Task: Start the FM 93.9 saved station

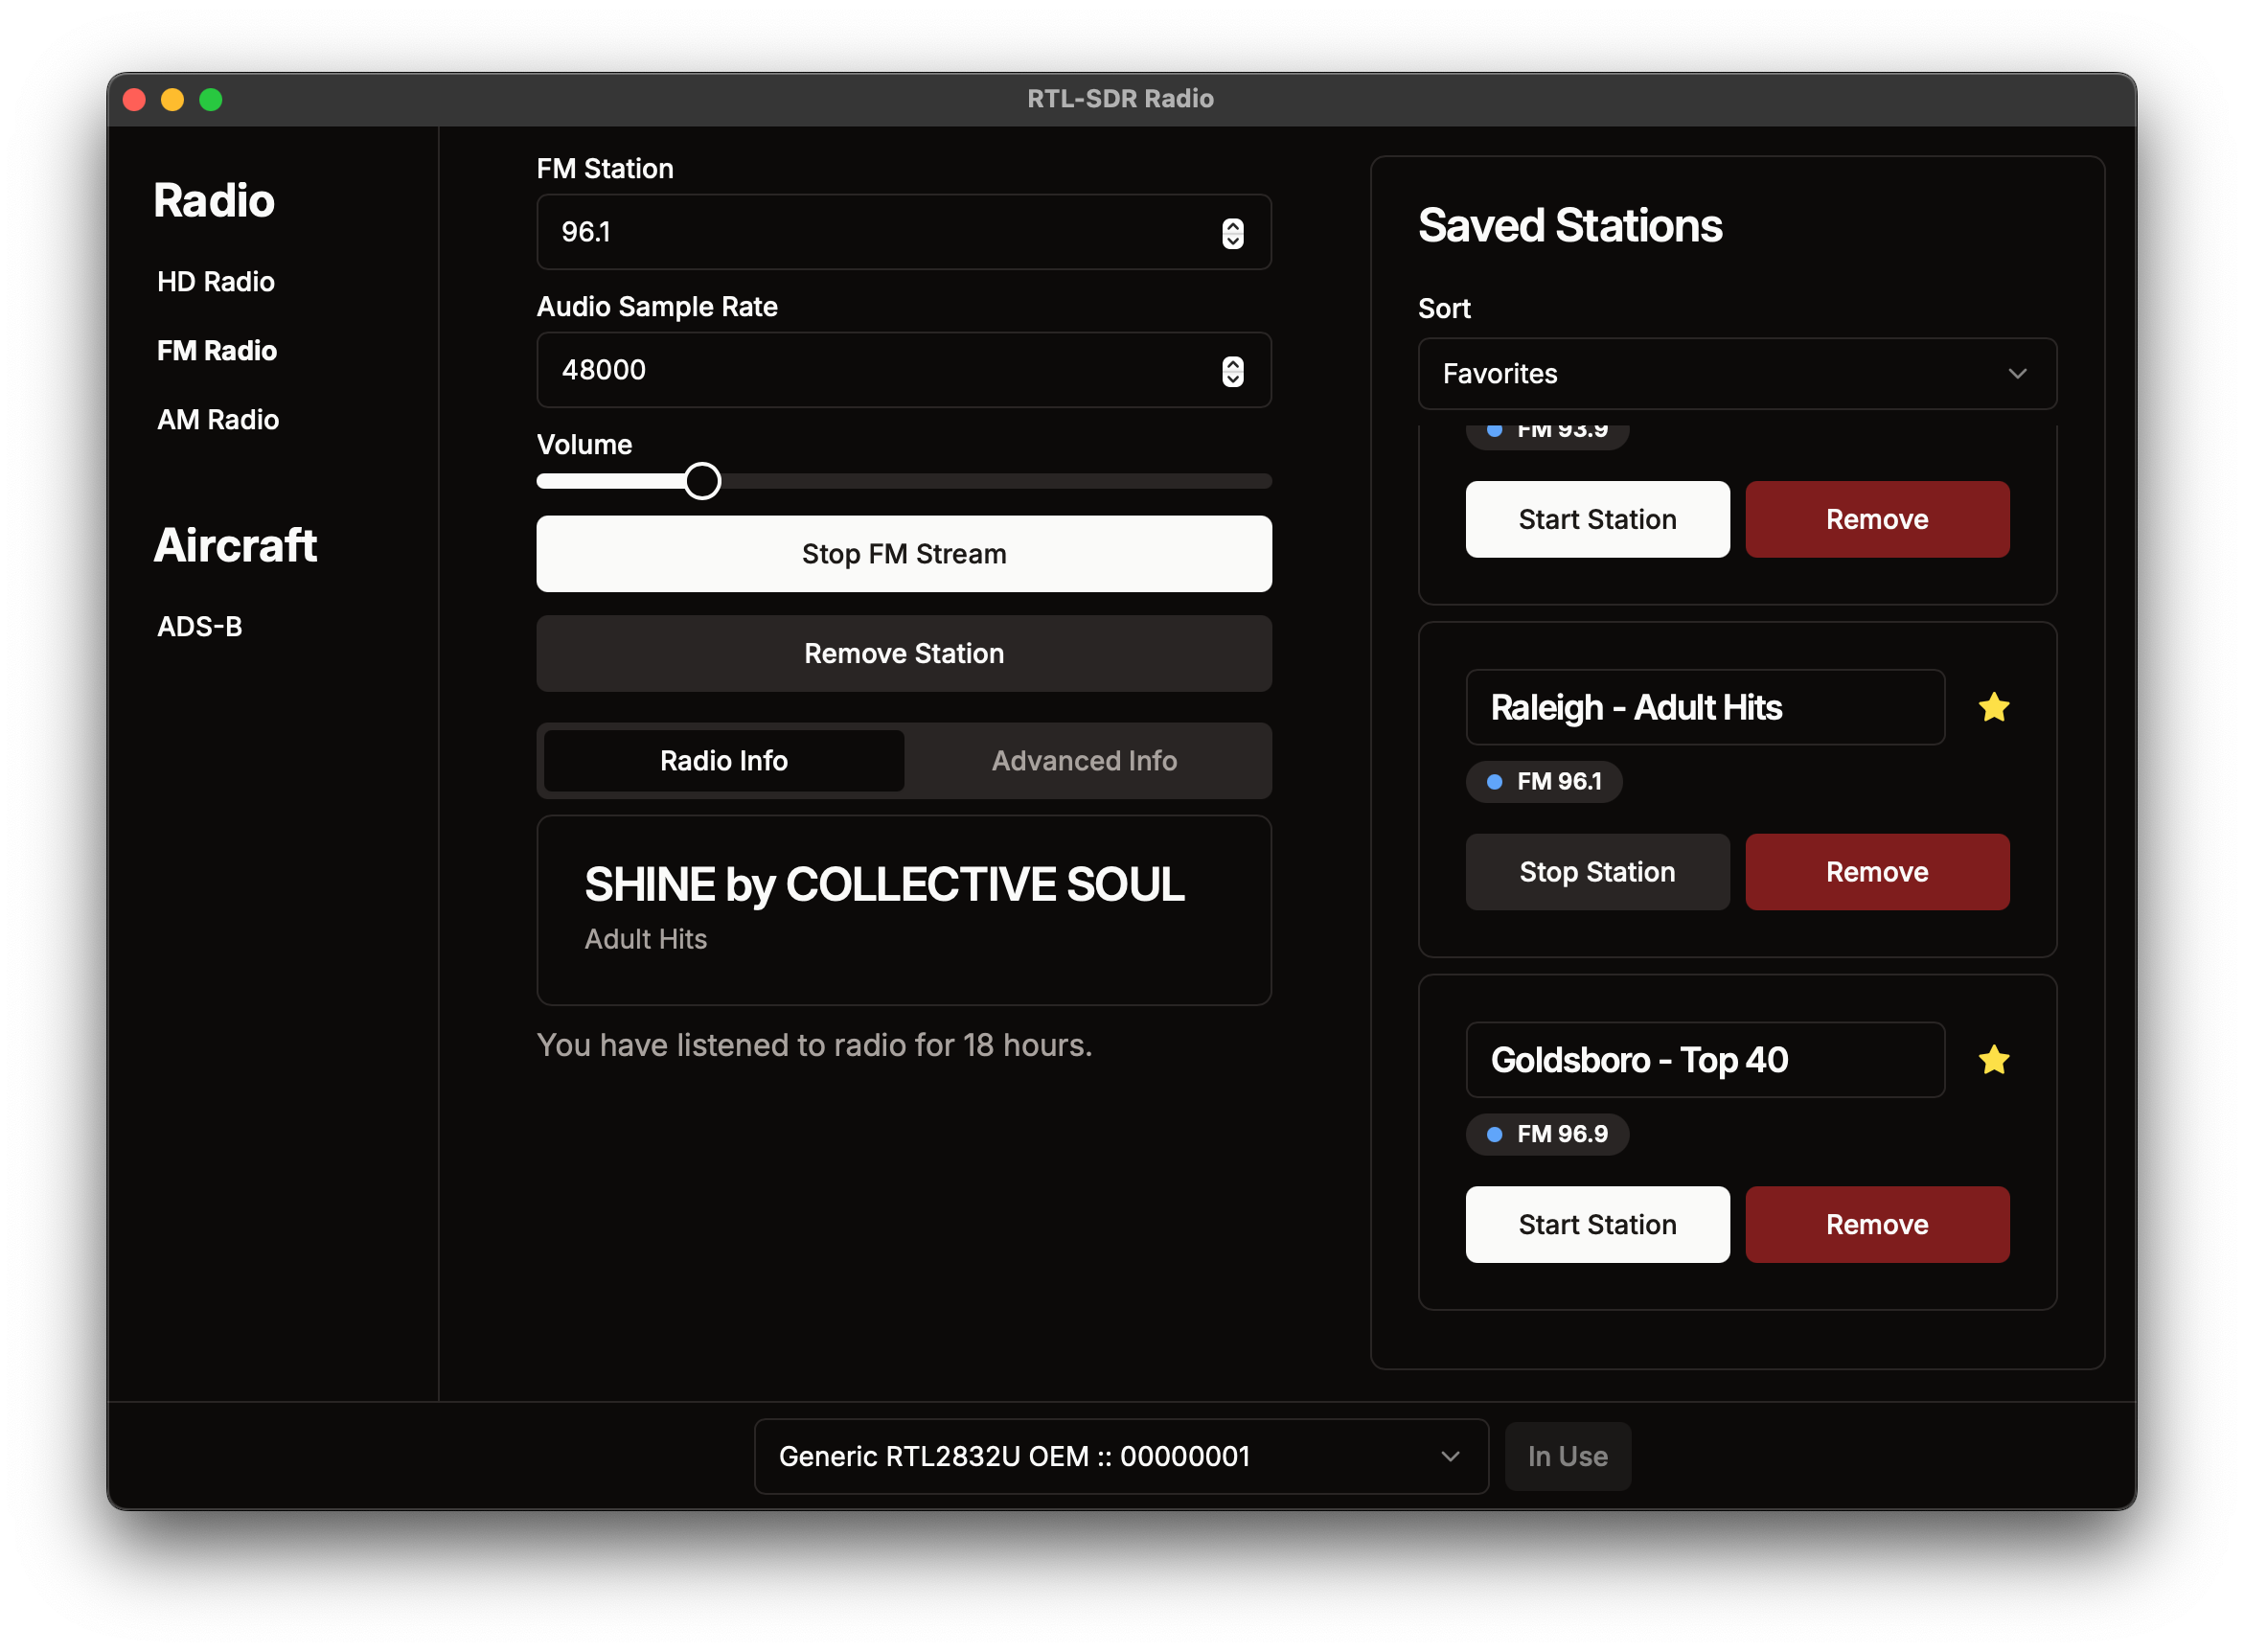Action: (x=1596, y=519)
